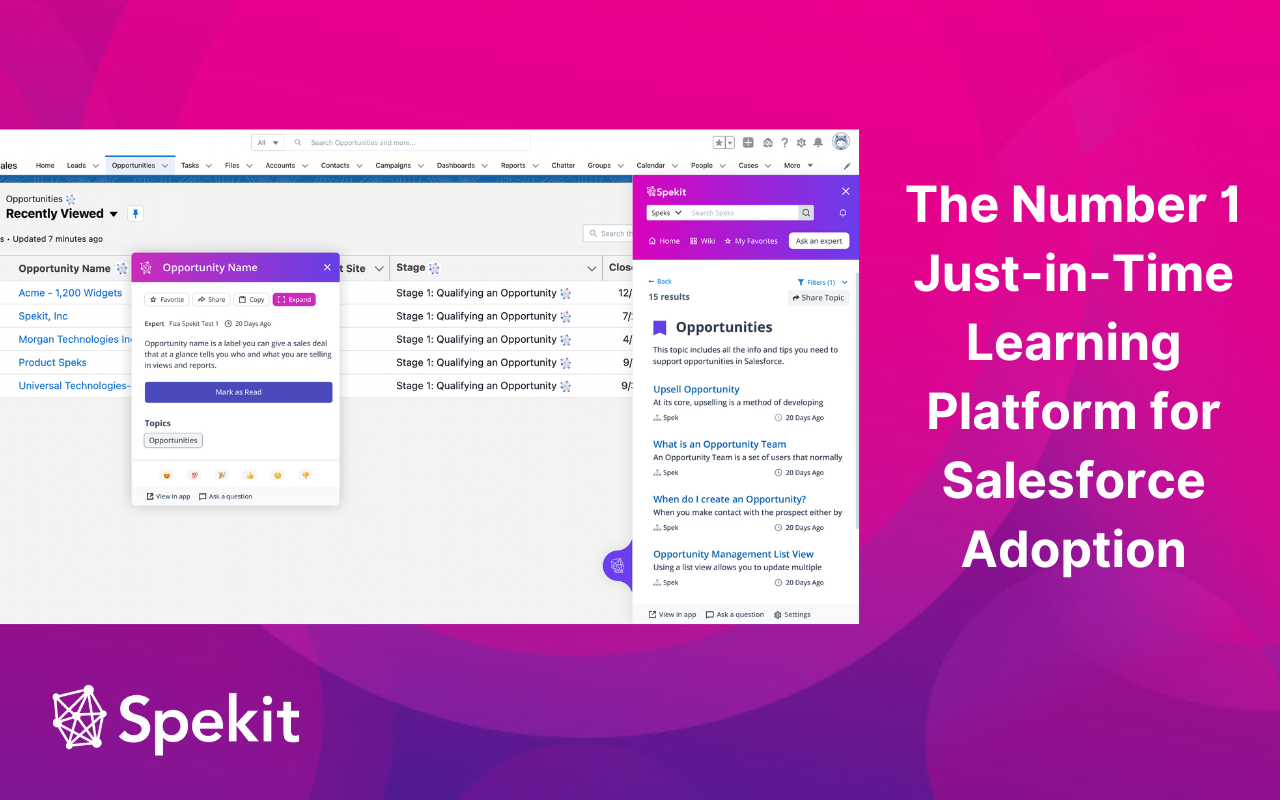The width and height of the screenshot is (1280, 800).
Task: Open the Upsell Opportunity spek
Action: [x=696, y=390]
